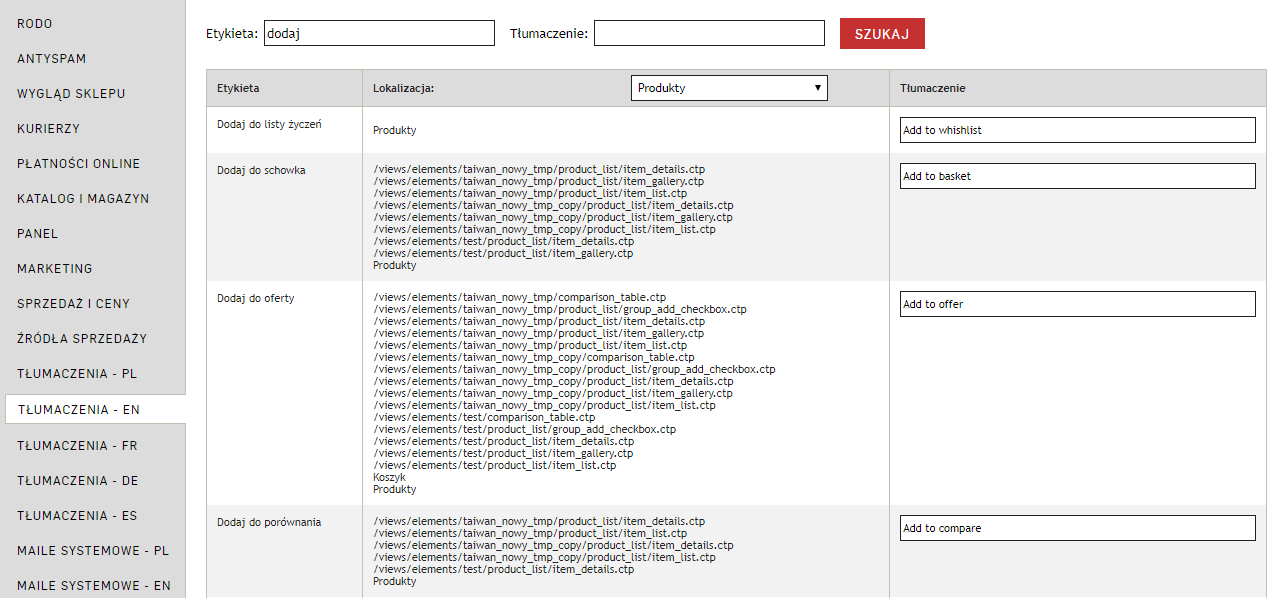
Task: Open RODO in the sidebar menu
Action: pyautogui.click(x=35, y=23)
